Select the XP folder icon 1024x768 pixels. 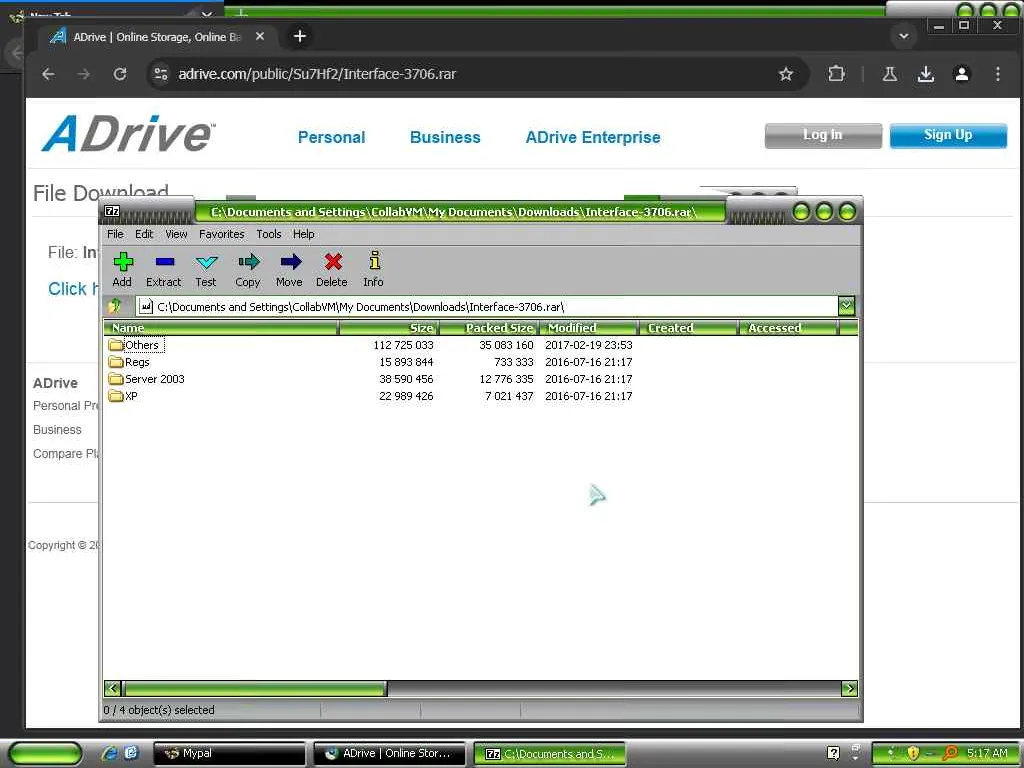(116, 396)
